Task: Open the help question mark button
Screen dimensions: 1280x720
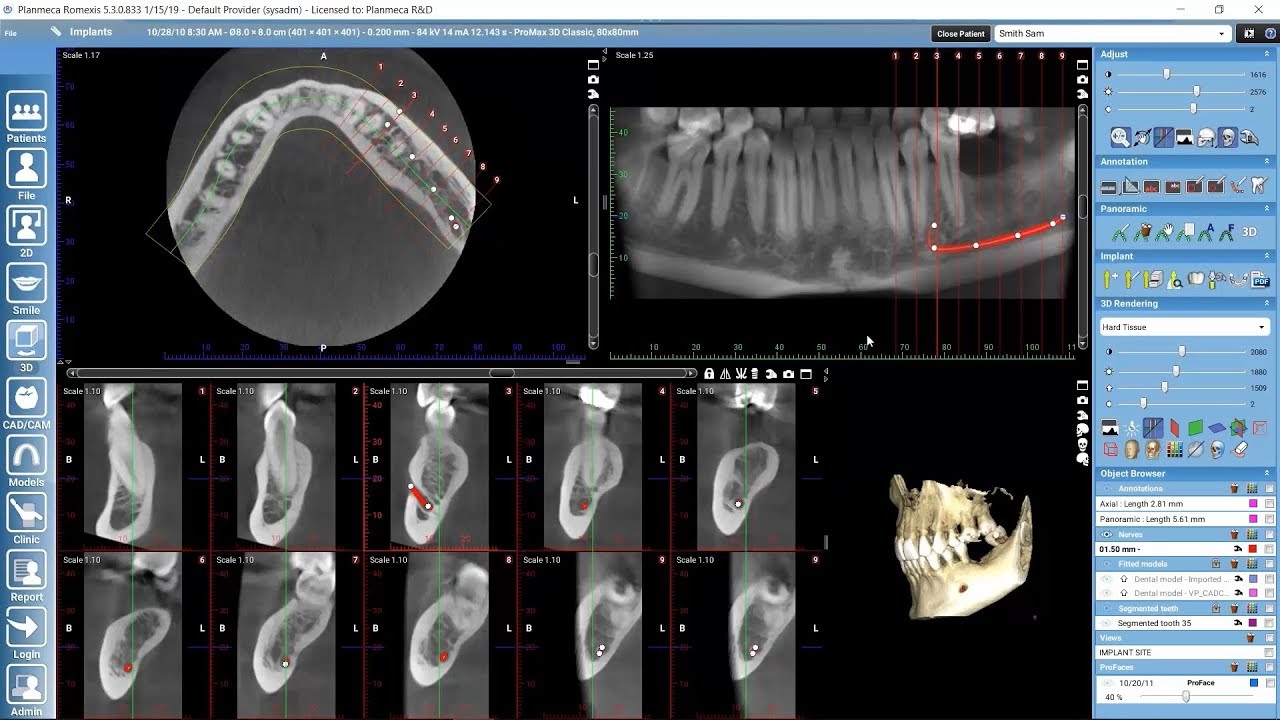Action: [1269, 33]
